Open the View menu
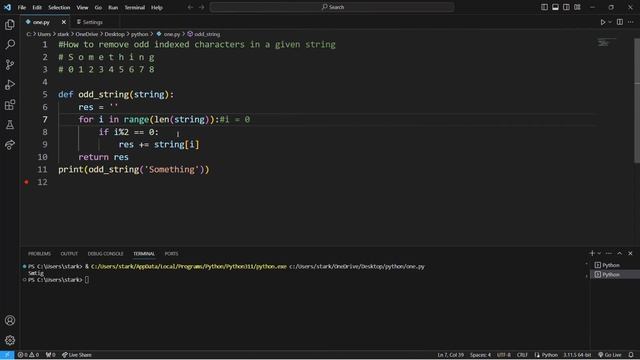 82,7
